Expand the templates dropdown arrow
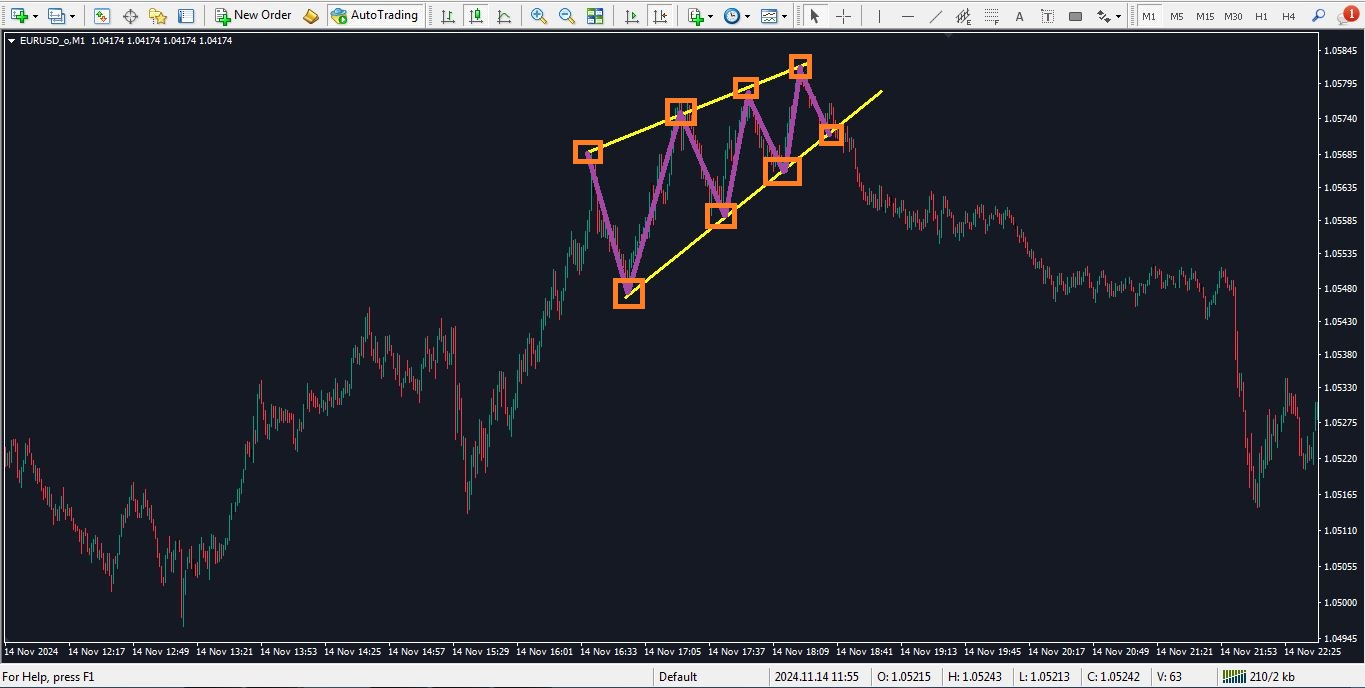Screen dimensions: 1365x688 click(x=785, y=17)
